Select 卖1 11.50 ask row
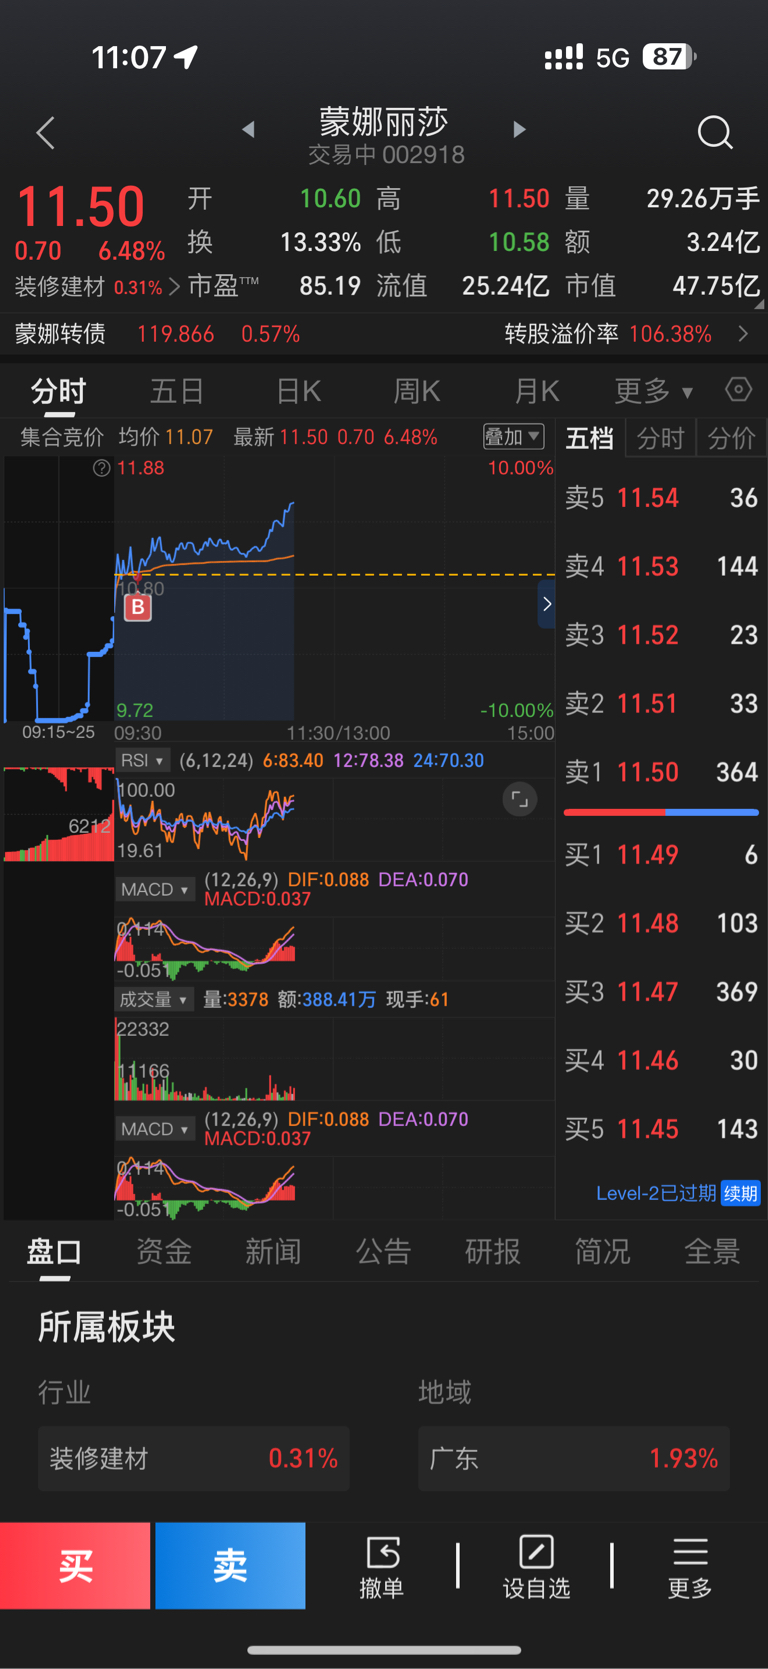Screen dimensions: 768x1669 [661, 772]
